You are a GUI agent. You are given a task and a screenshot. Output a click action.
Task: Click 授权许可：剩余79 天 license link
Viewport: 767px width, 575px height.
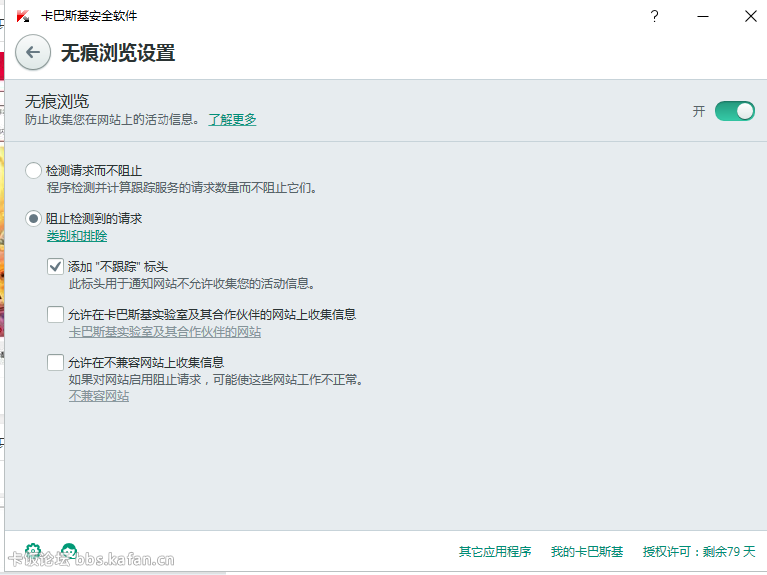[x=699, y=552]
